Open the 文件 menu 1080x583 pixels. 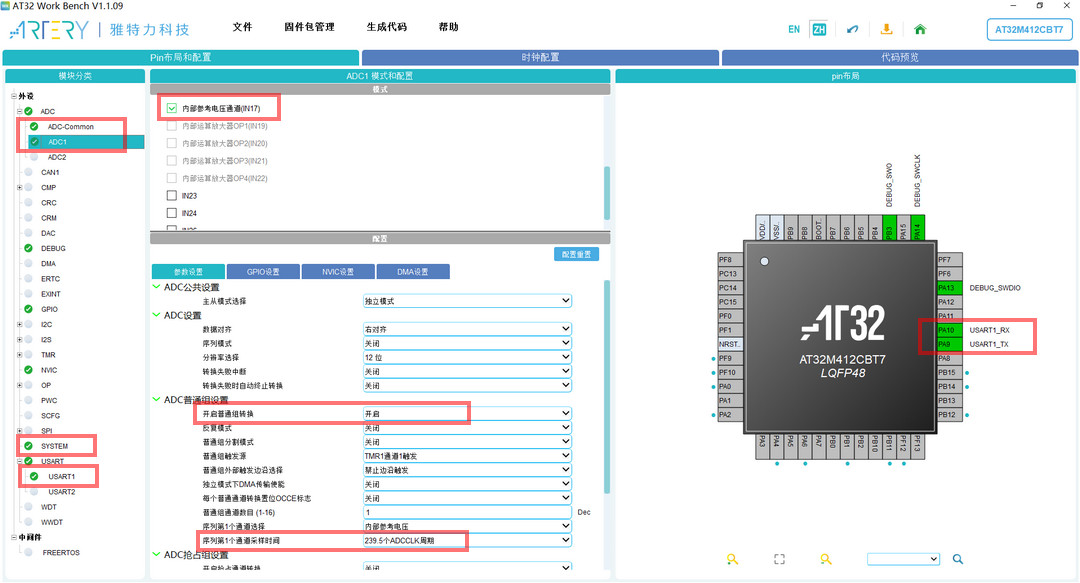[242, 27]
